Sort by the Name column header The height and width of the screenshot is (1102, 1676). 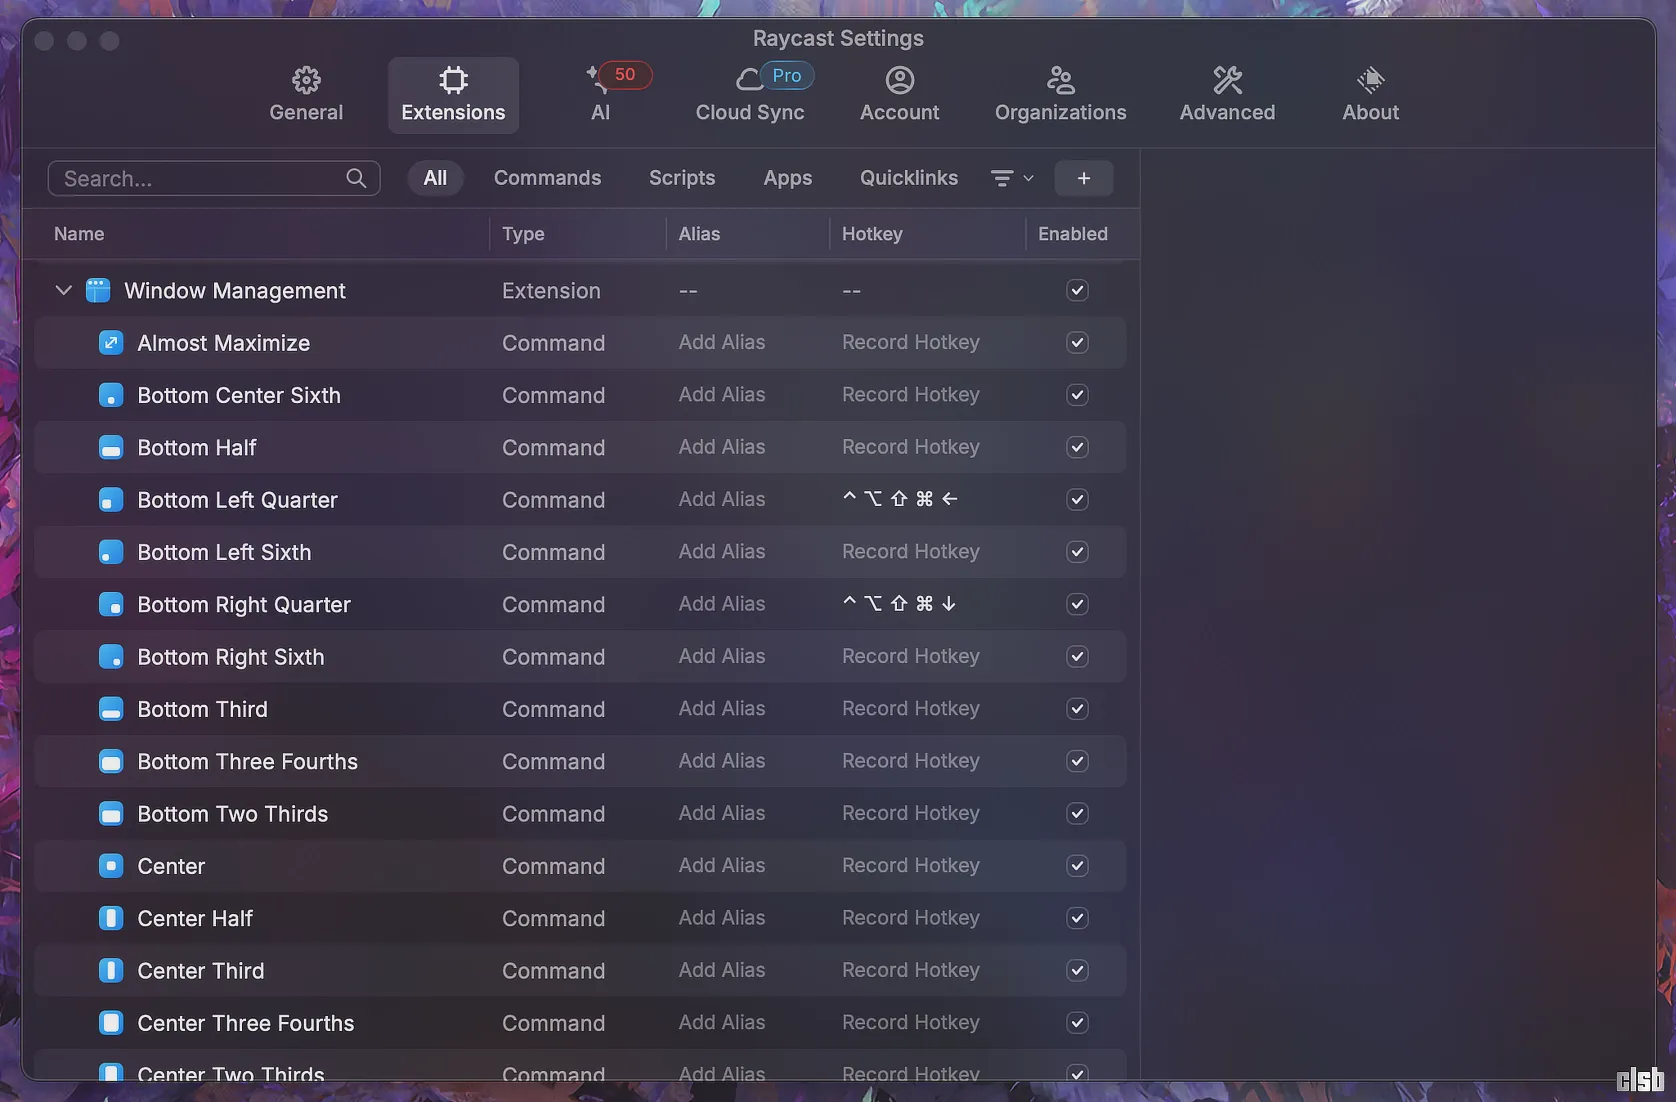pos(79,234)
